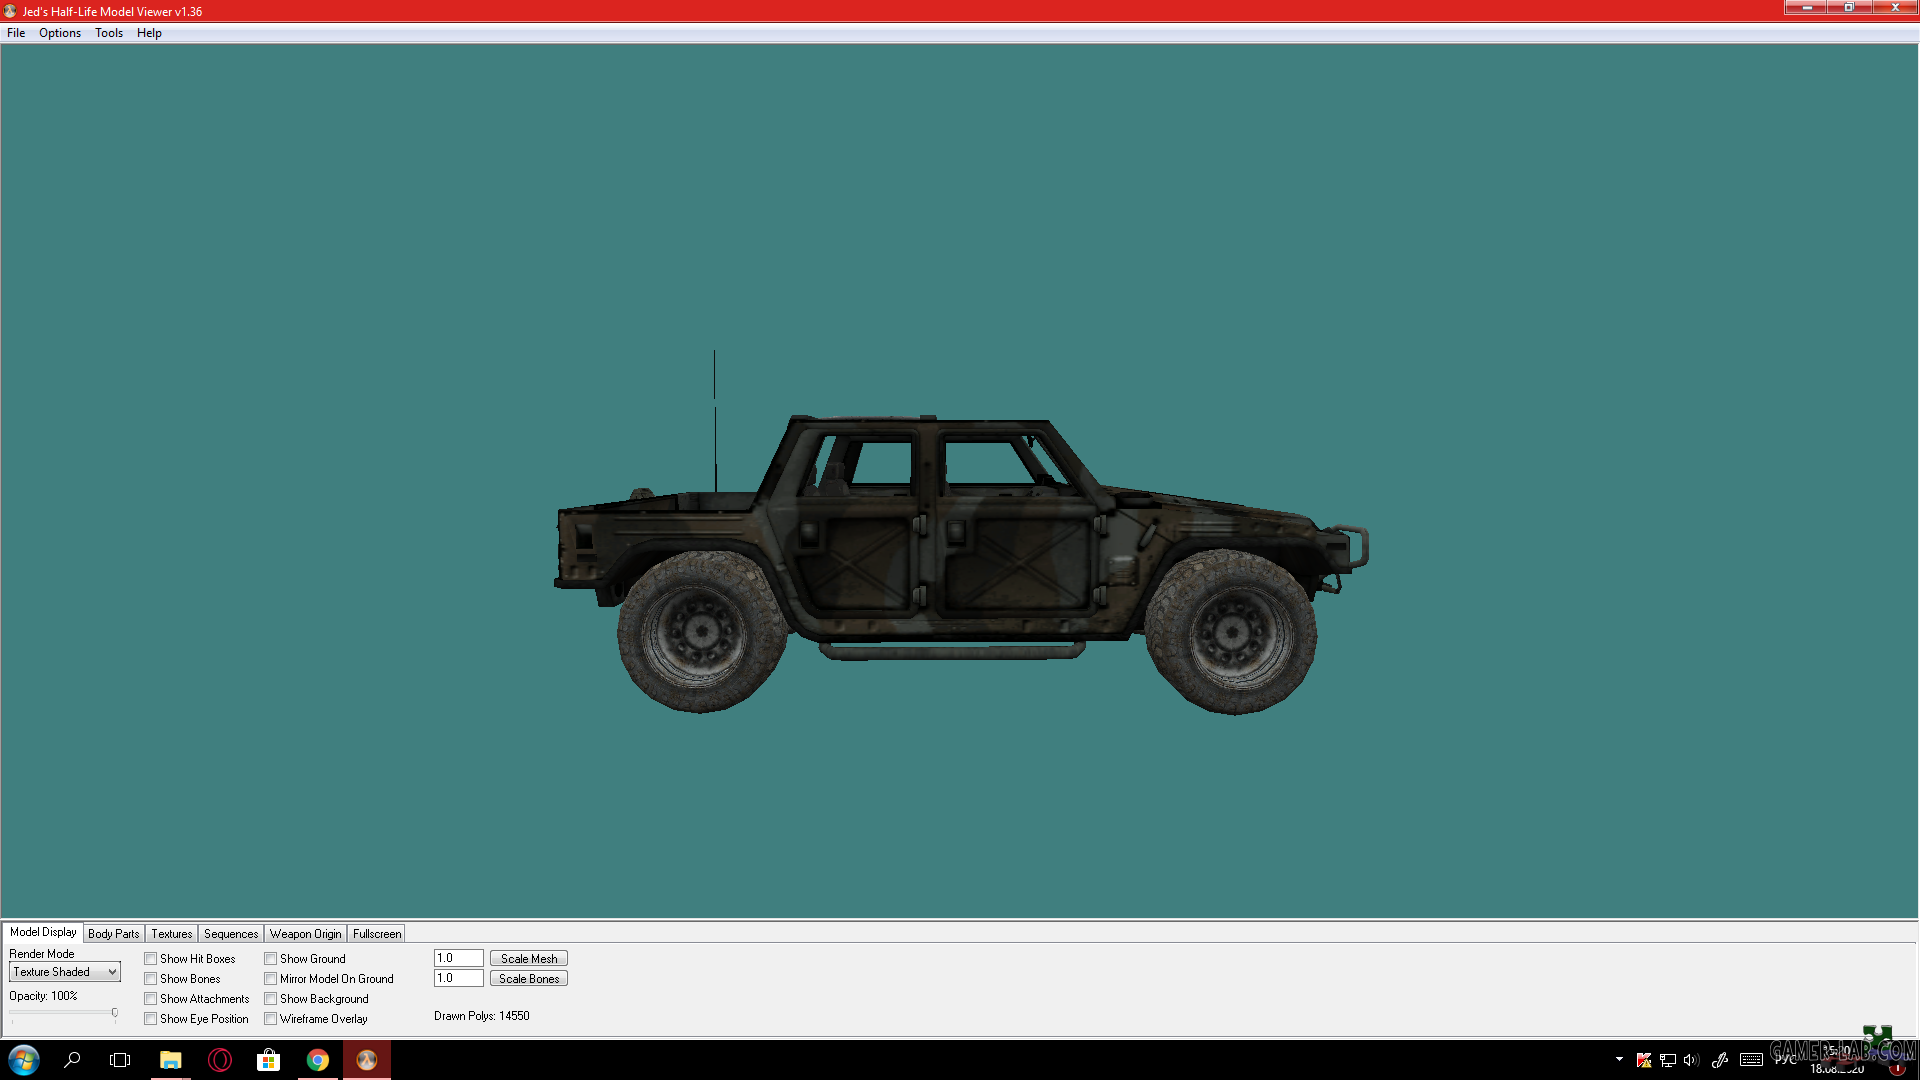Select the Model Display tab
The width and height of the screenshot is (1920, 1080).
[43, 932]
